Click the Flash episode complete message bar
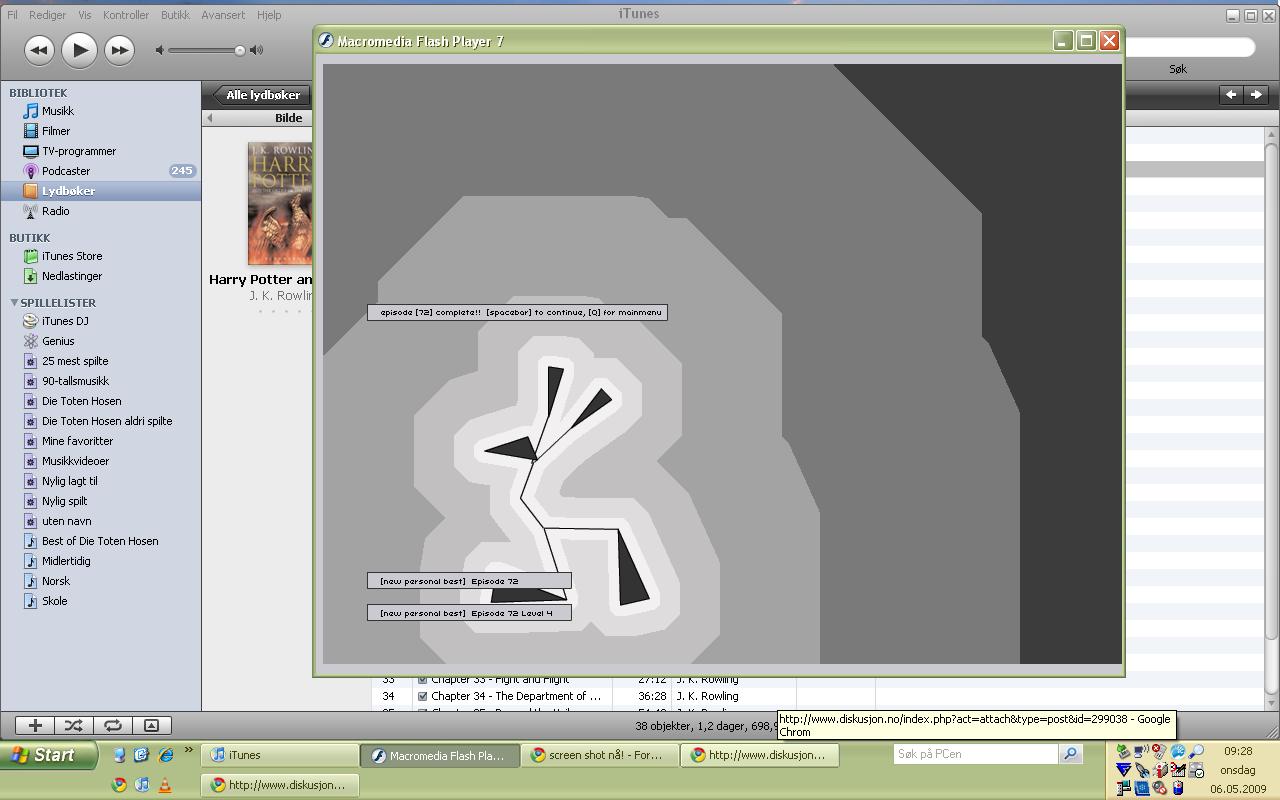This screenshot has height=800, width=1280. (517, 312)
